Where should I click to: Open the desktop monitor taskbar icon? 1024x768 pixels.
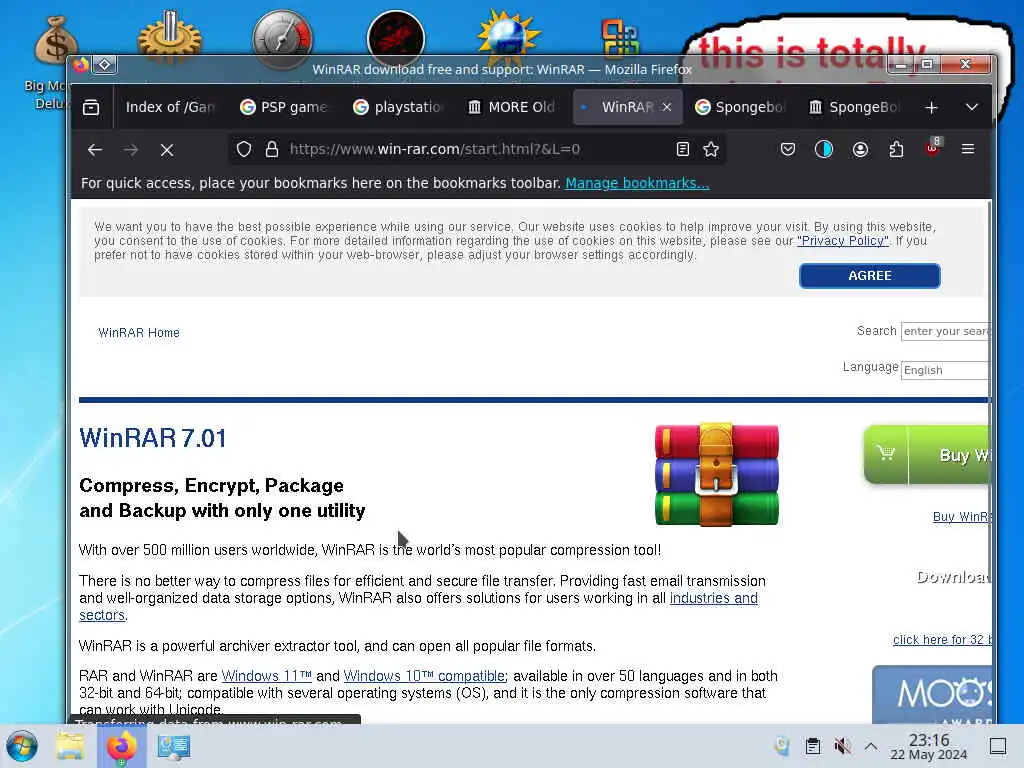[174, 746]
